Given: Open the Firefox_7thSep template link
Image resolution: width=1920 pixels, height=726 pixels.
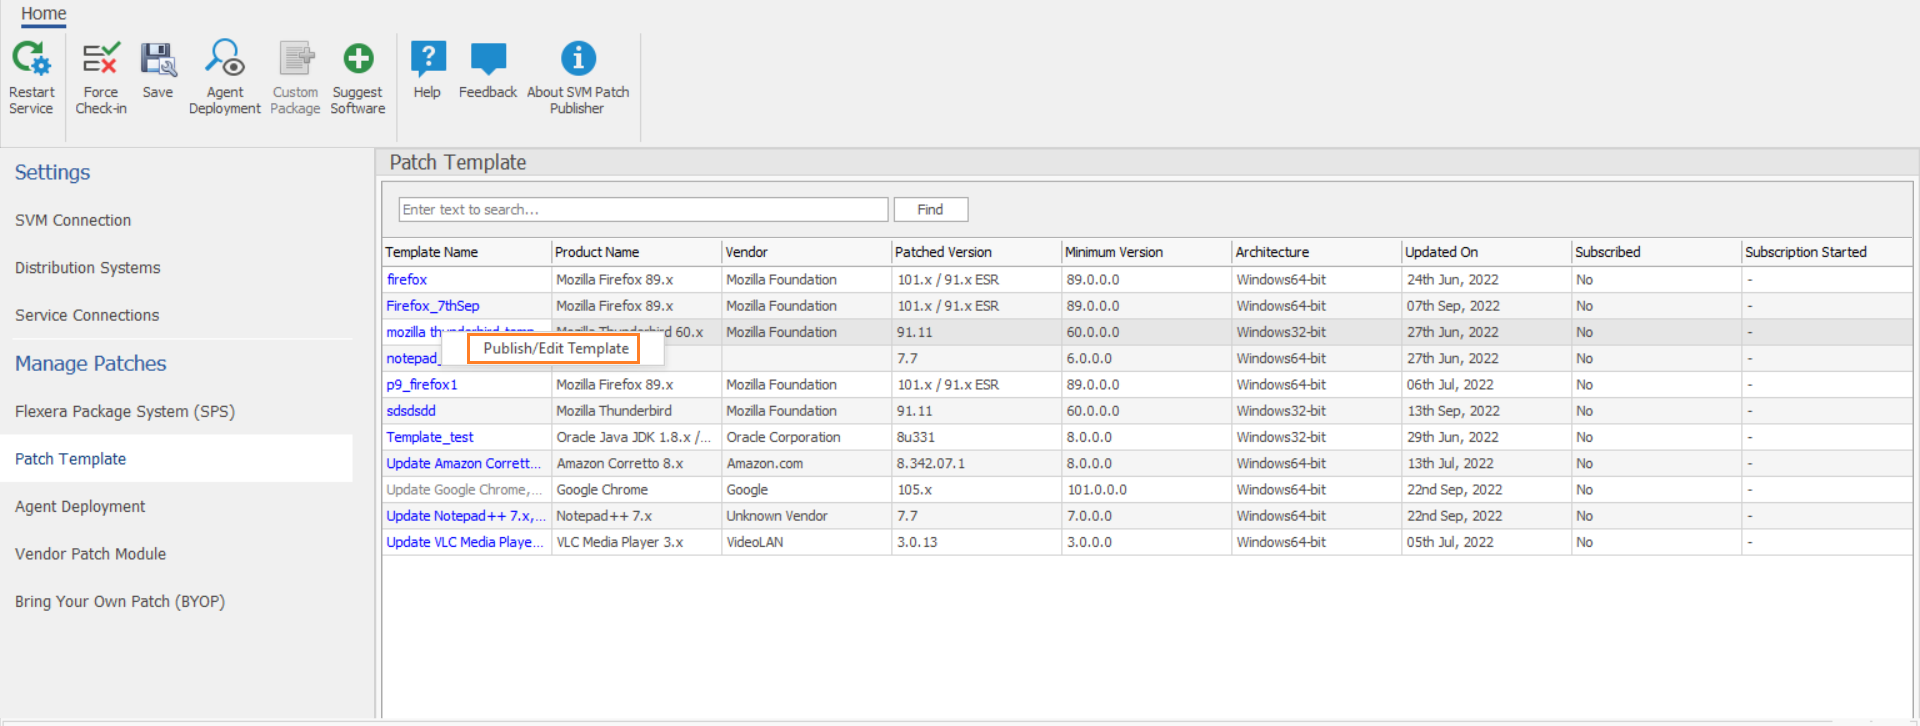Looking at the screenshot, I should coord(433,306).
